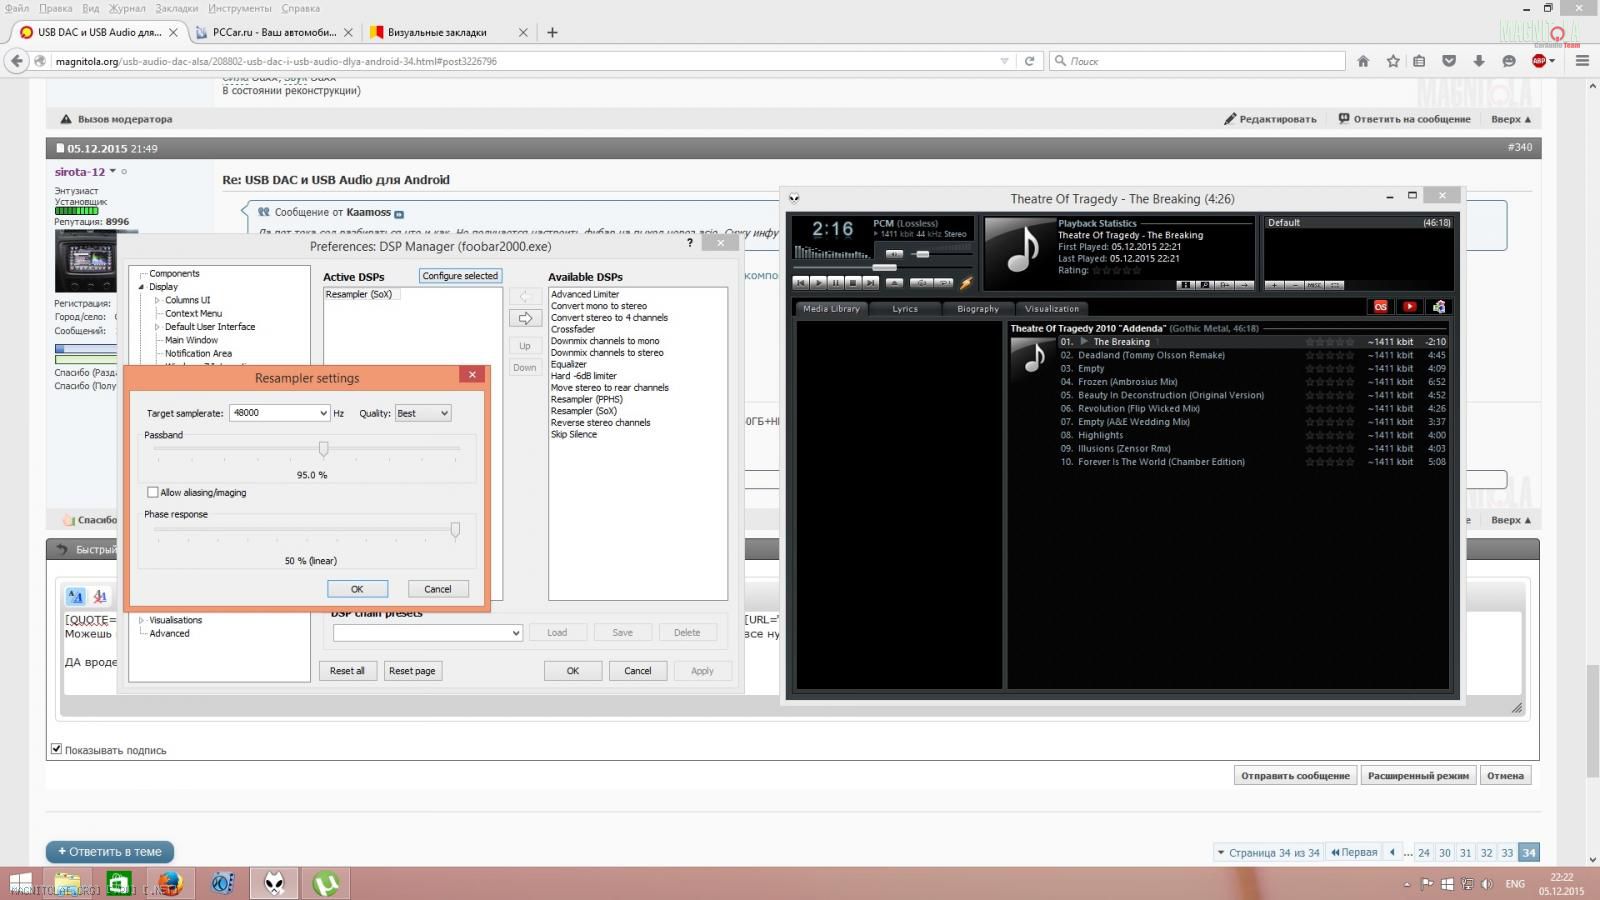1600x900 pixels.
Task: Open the Windows Start button
Action: 20,883
